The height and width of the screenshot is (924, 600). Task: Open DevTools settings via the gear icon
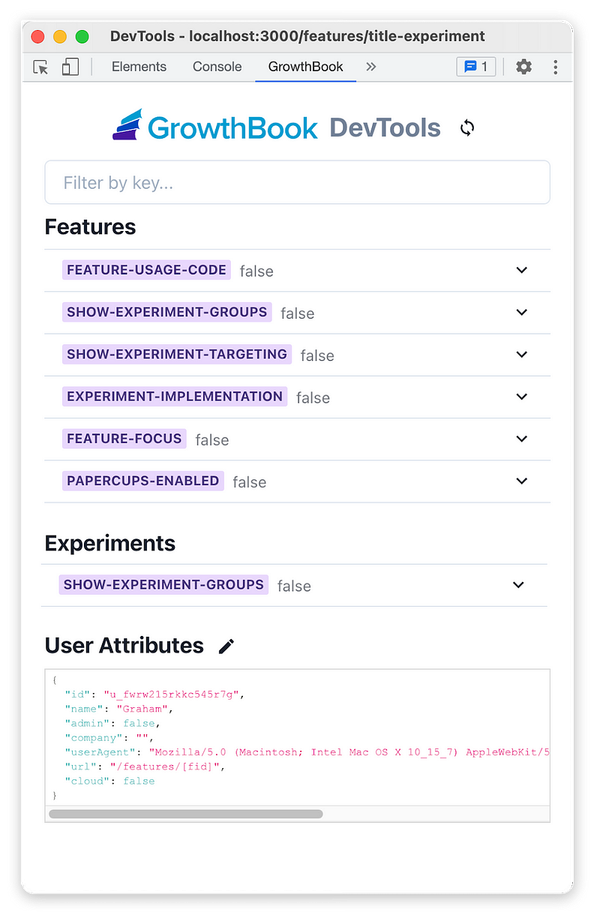tap(522, 66)
